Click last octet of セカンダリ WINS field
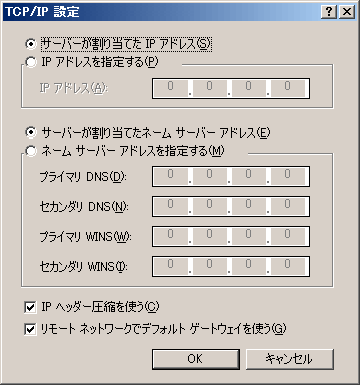The image size is (360, 385). pyautogui.click(x=287, y=266)
